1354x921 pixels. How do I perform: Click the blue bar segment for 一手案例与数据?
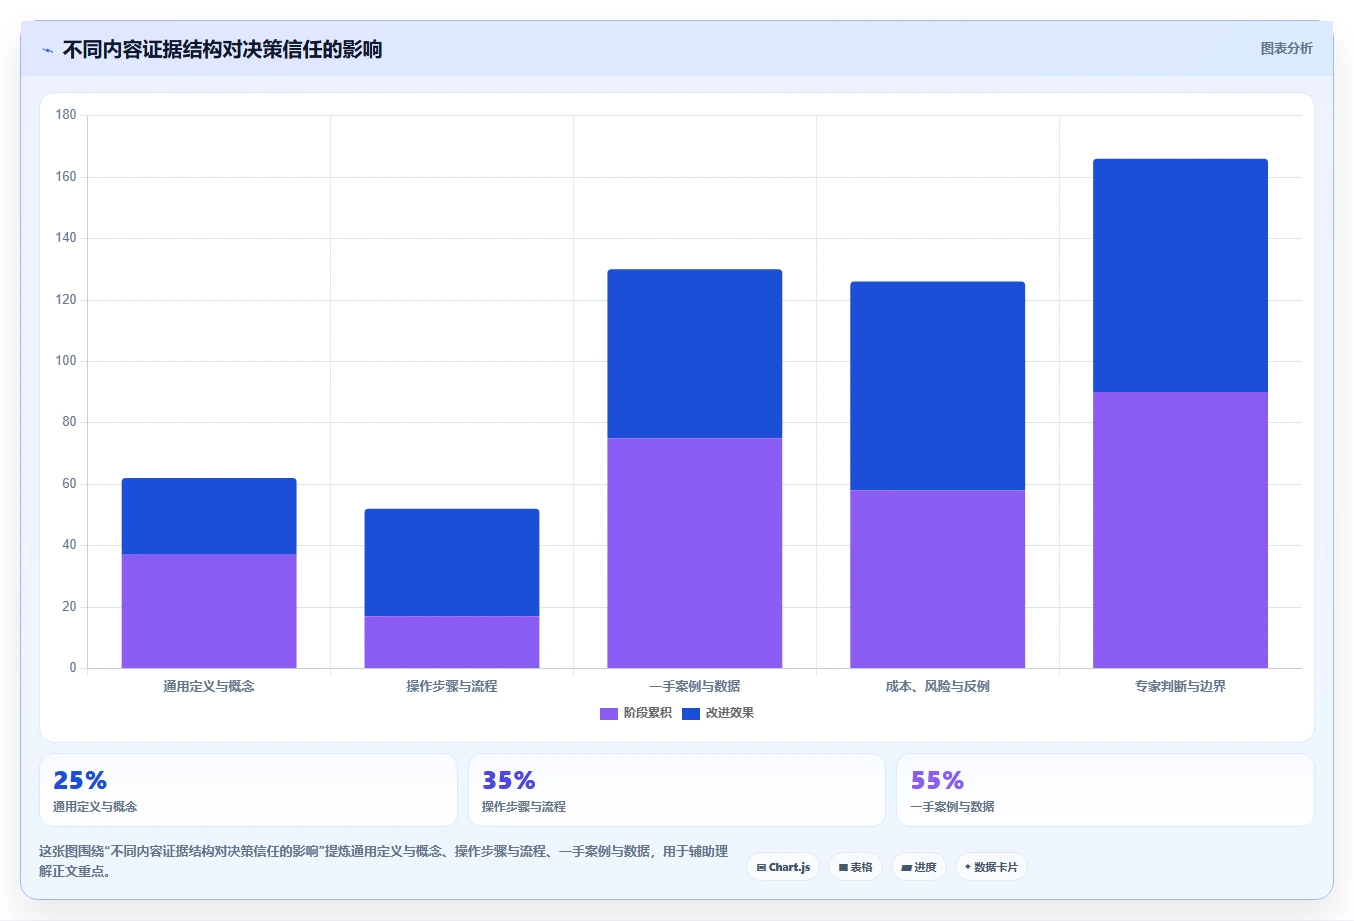[695, 353]
